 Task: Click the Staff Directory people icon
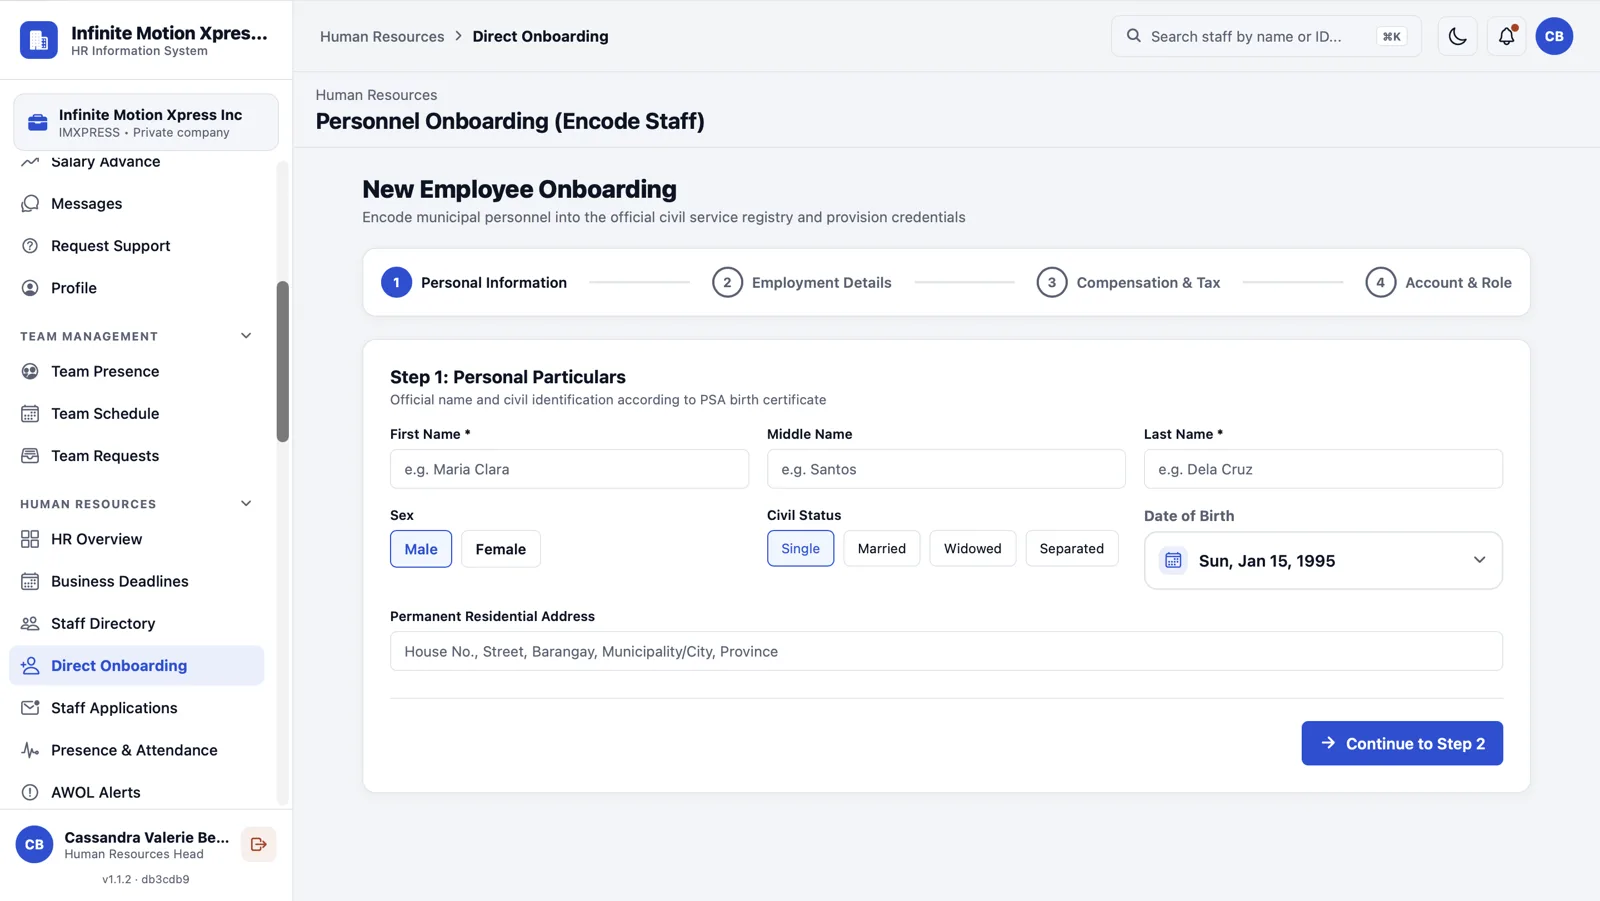pos(30,623)
